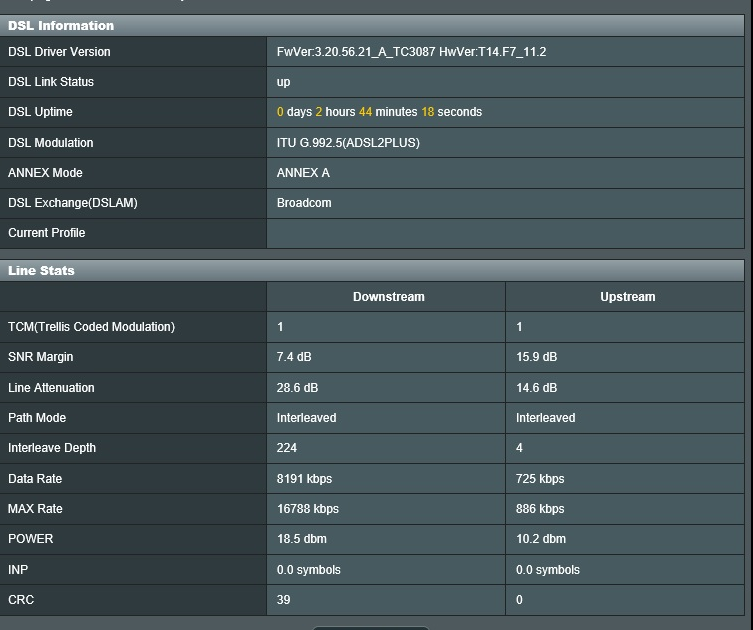The image size is (753, 630).
Task: Click the downstream Interleave Depth 224 value
Action: 287,448
